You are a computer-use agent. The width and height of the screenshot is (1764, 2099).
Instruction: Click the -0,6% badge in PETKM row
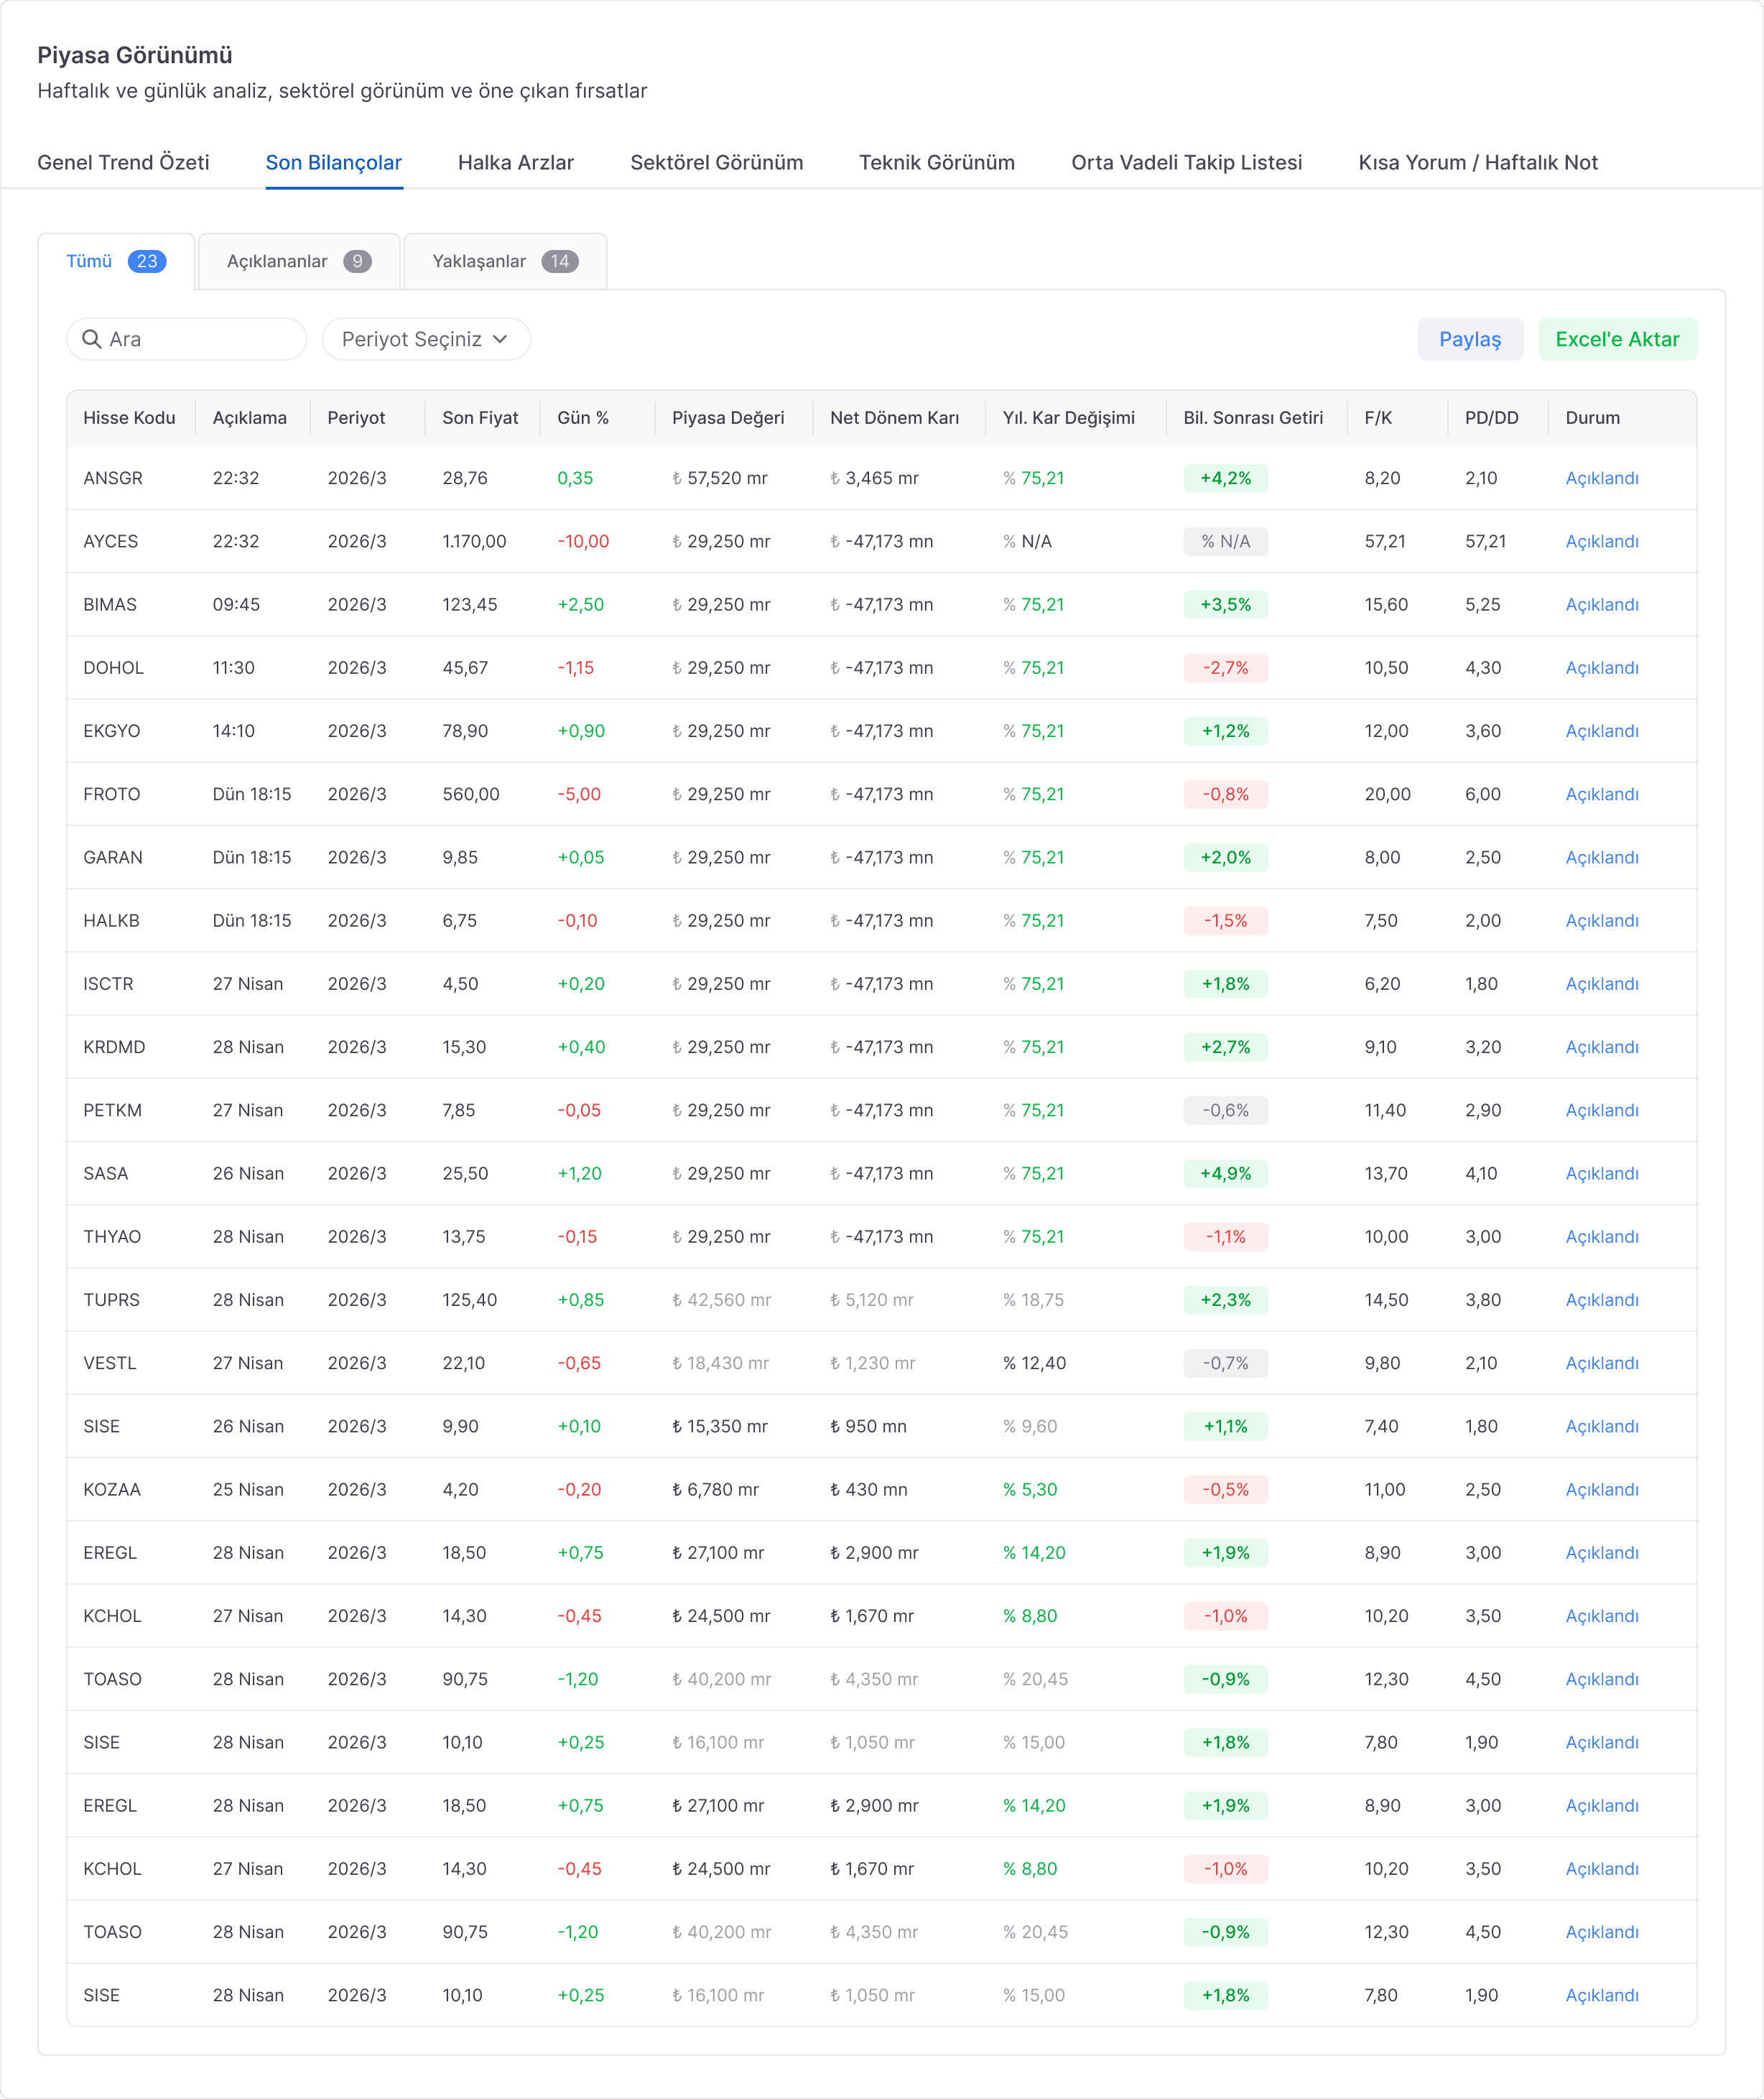(1225, 1110)
